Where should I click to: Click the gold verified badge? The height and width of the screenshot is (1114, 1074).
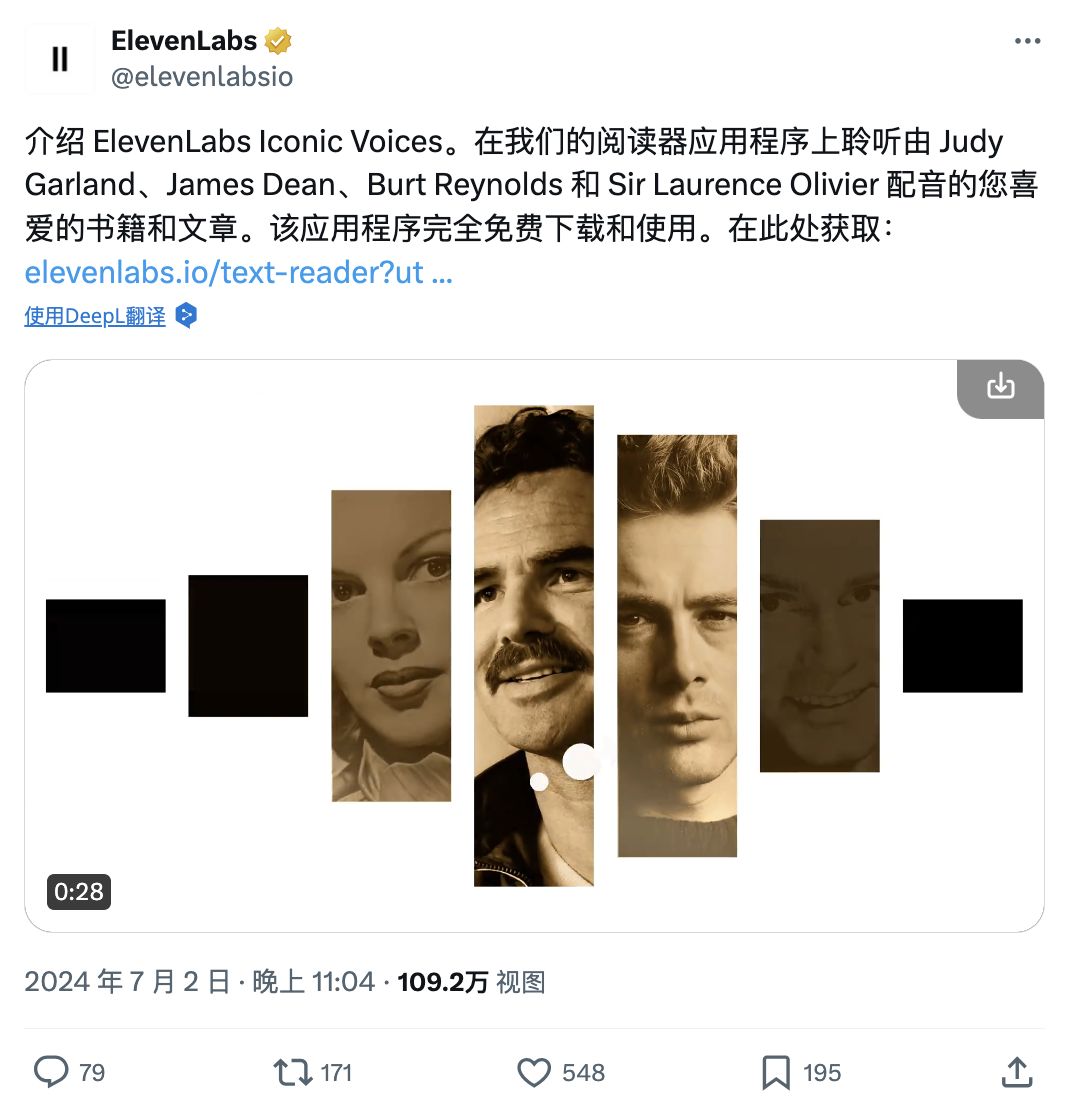coord(278,41)
